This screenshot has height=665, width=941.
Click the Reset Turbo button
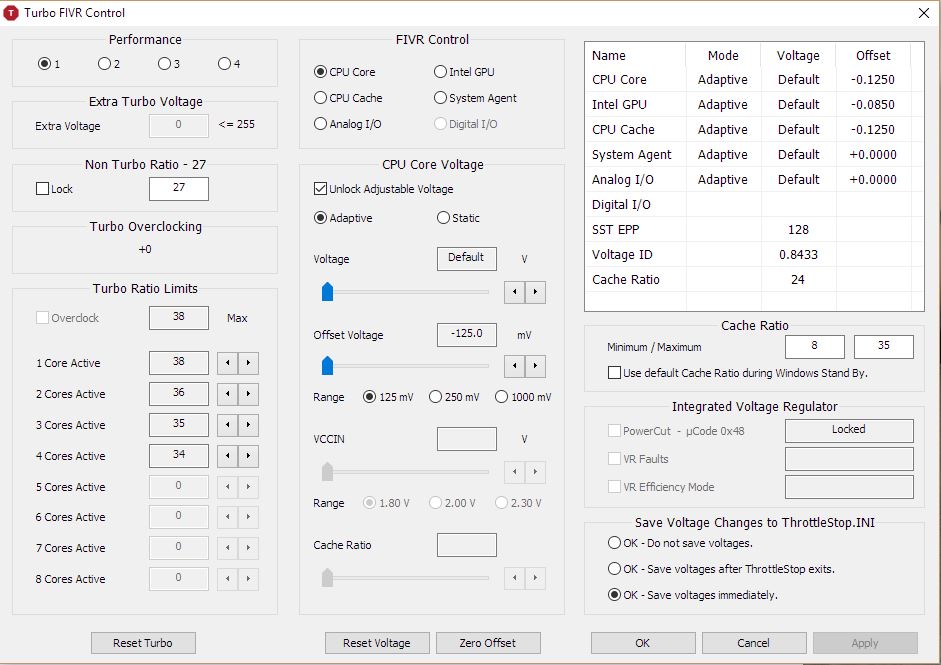coord(143,643)
